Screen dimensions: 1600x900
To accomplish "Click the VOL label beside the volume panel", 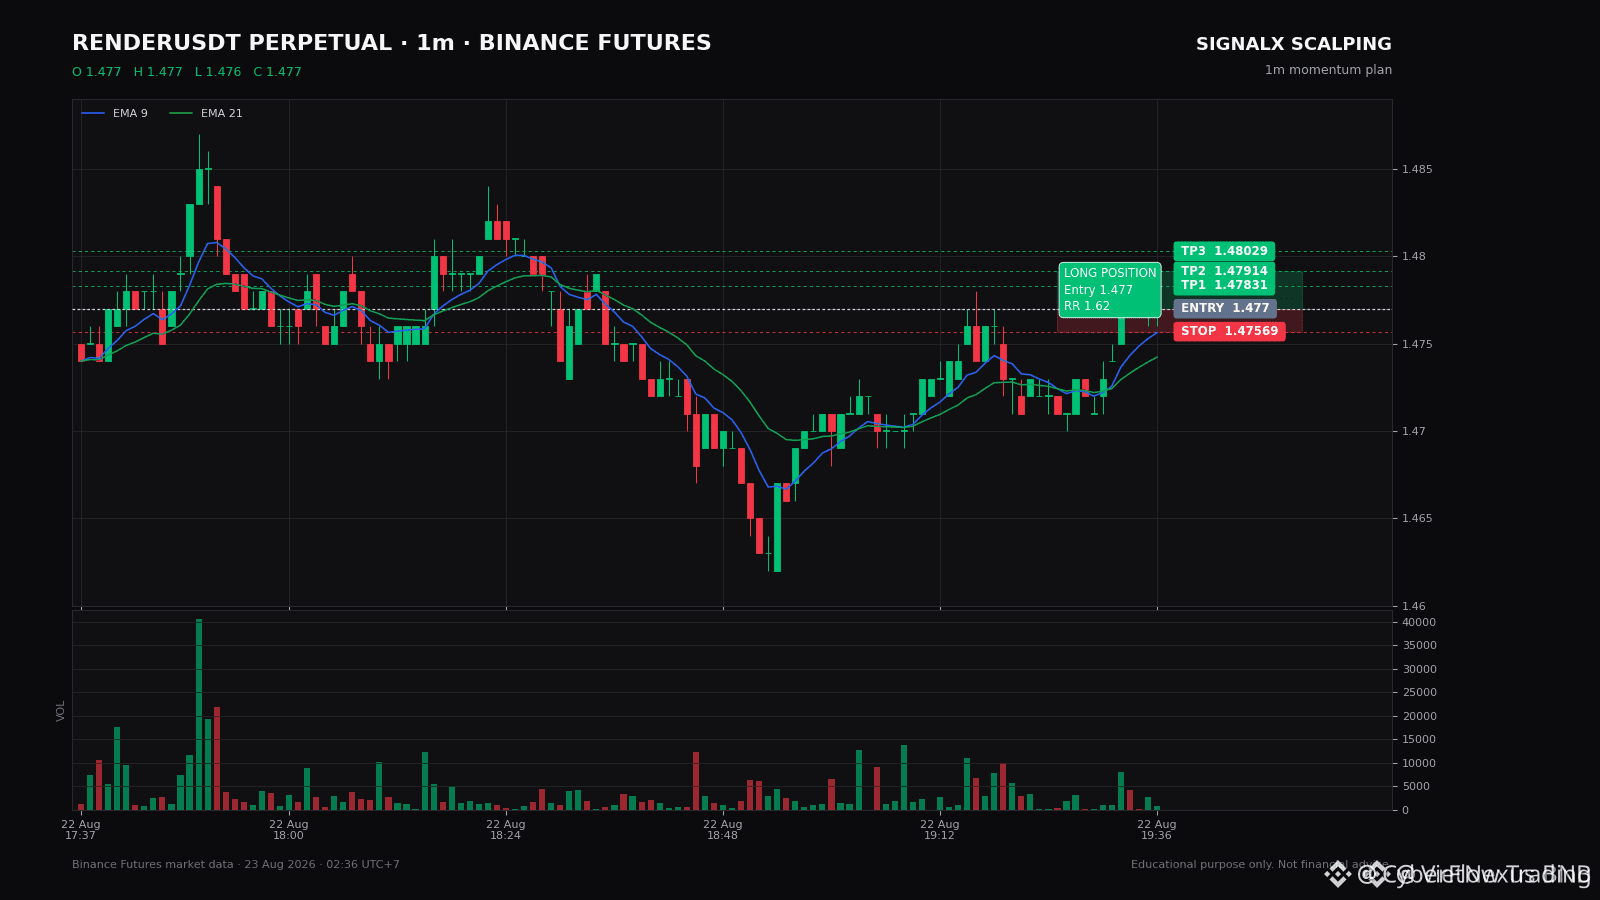I will point(61,711).
